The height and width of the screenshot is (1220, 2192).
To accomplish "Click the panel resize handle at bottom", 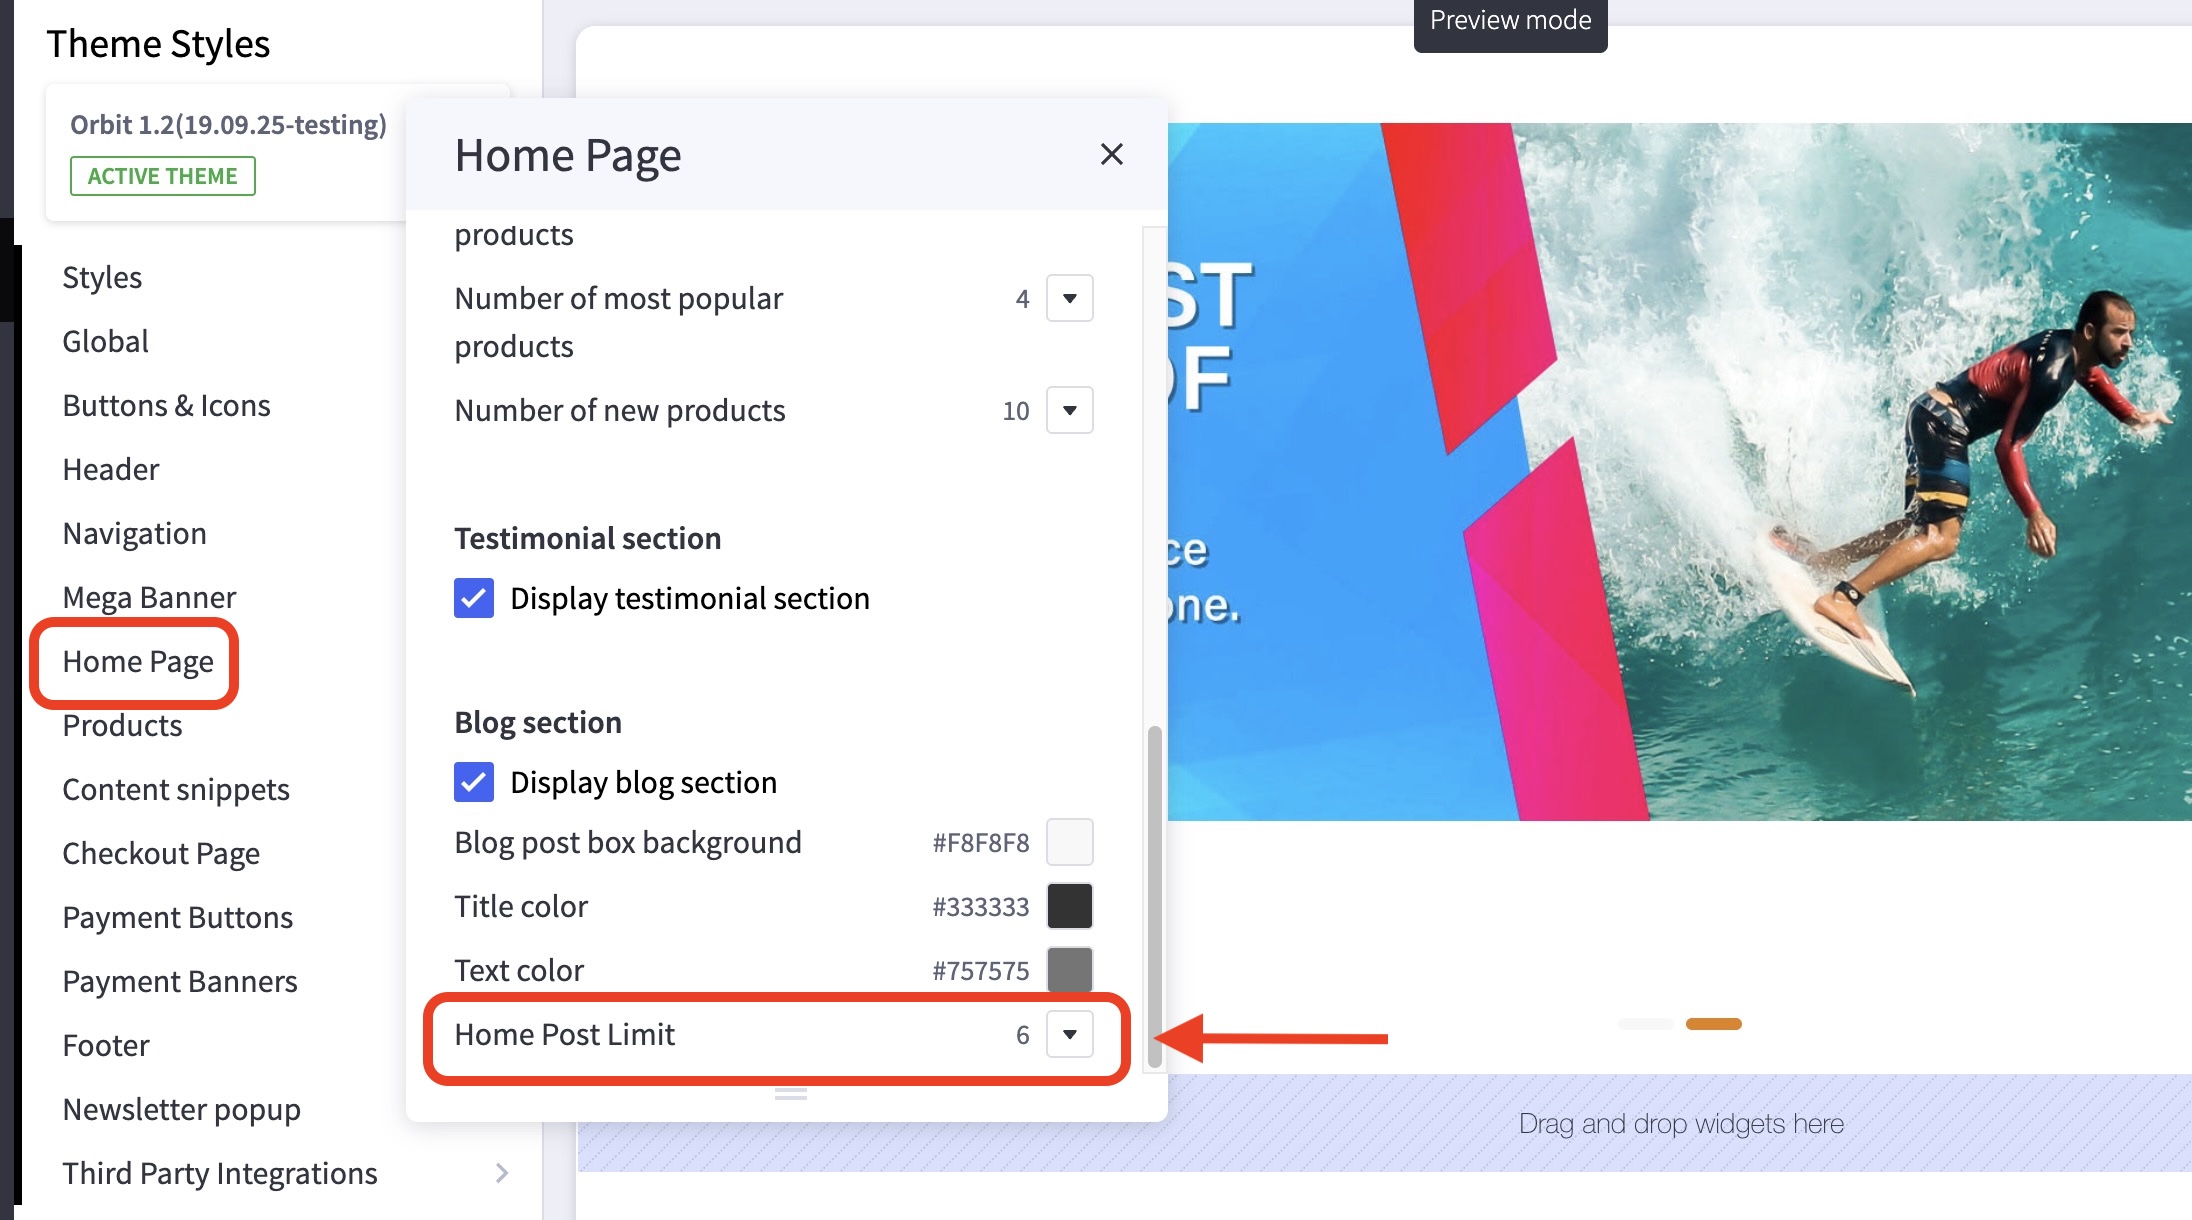I will [790, 1094].
